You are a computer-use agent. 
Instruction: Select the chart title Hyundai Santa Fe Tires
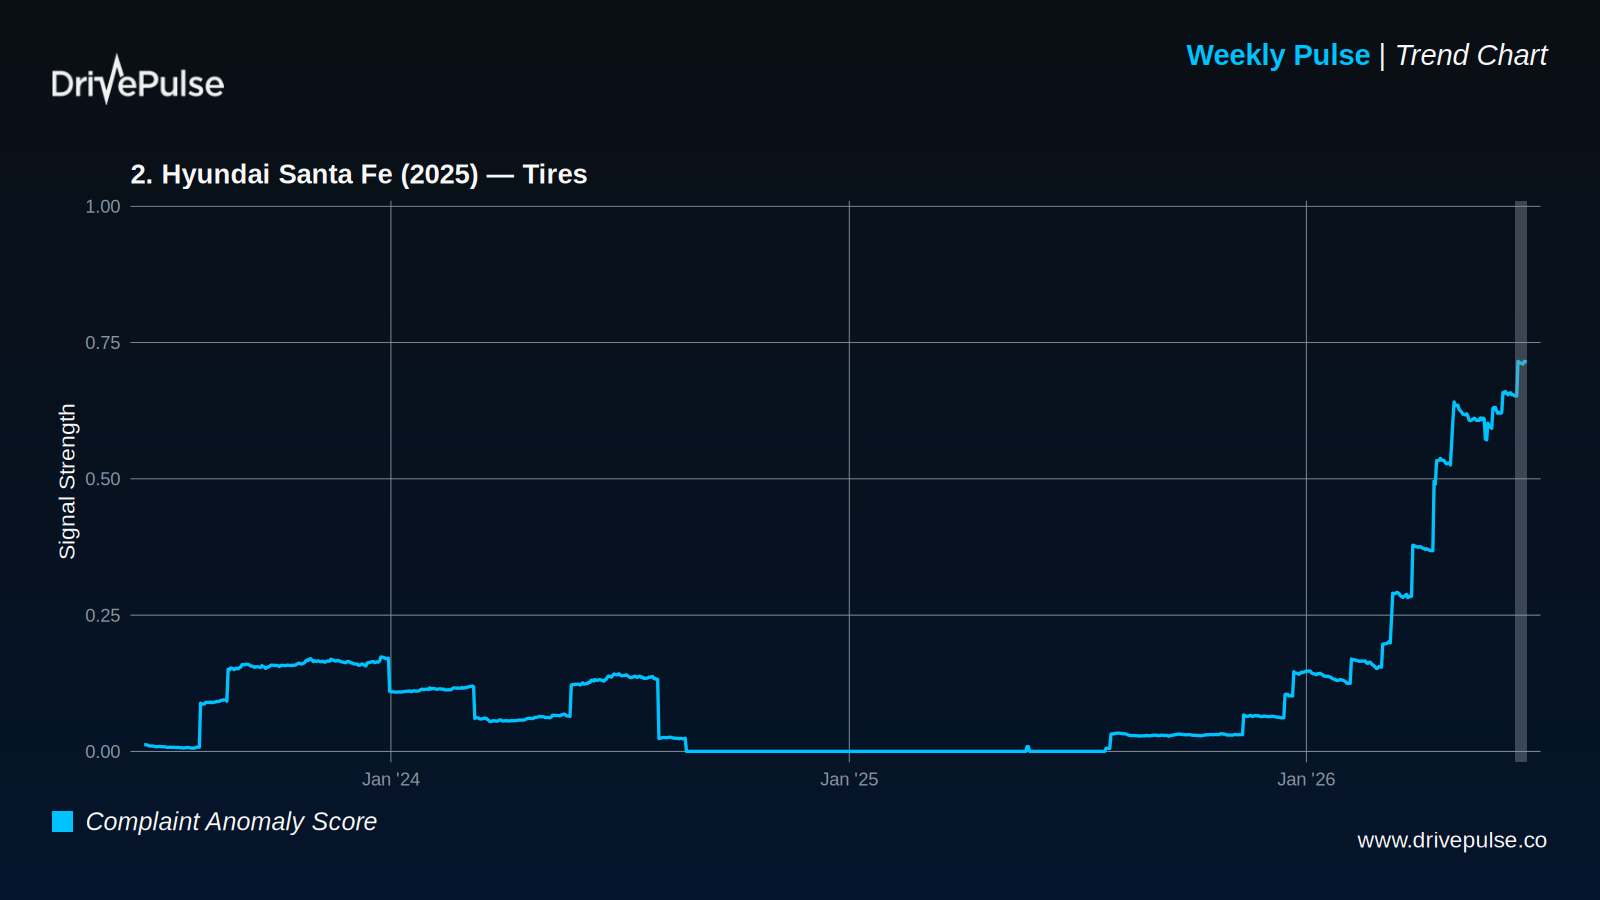tap(359, 174)
